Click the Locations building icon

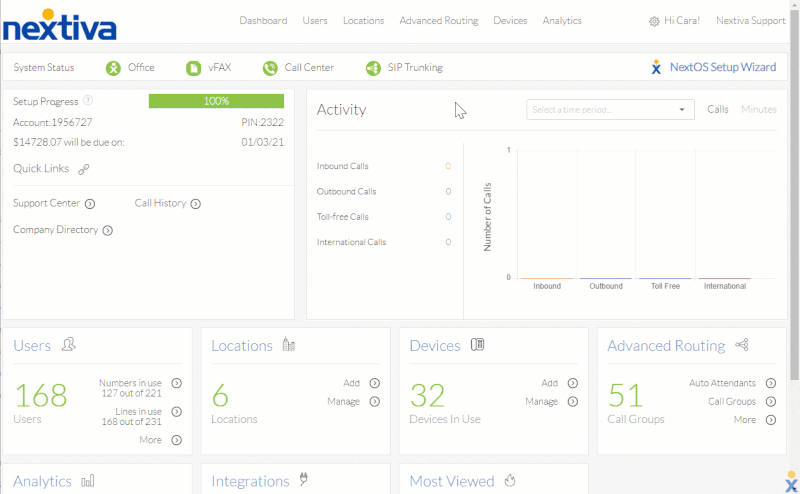click(289, 344)
